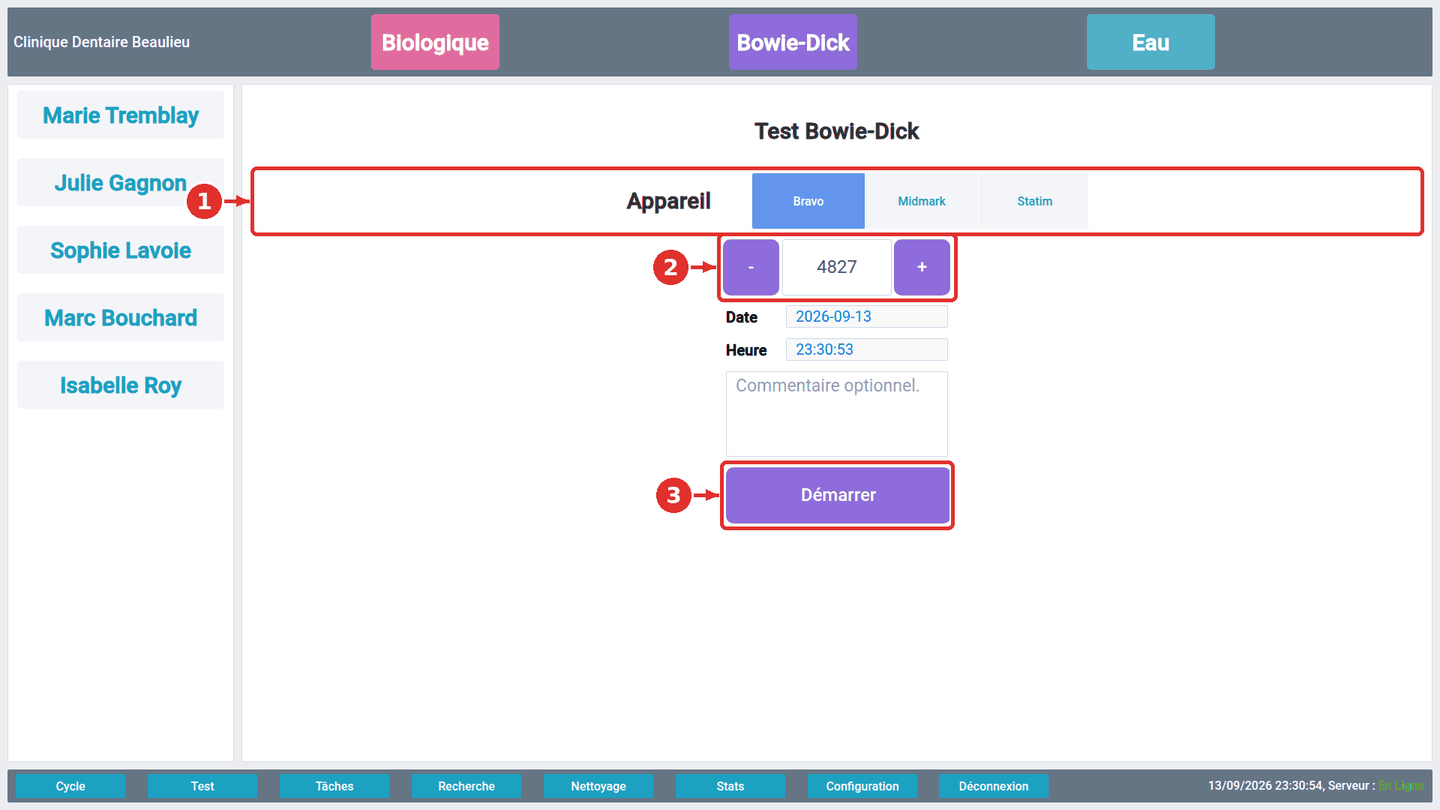This screenshot has height=810, width=1440.
Task: Click the Heure field 23:30:53
Action: 867,350
